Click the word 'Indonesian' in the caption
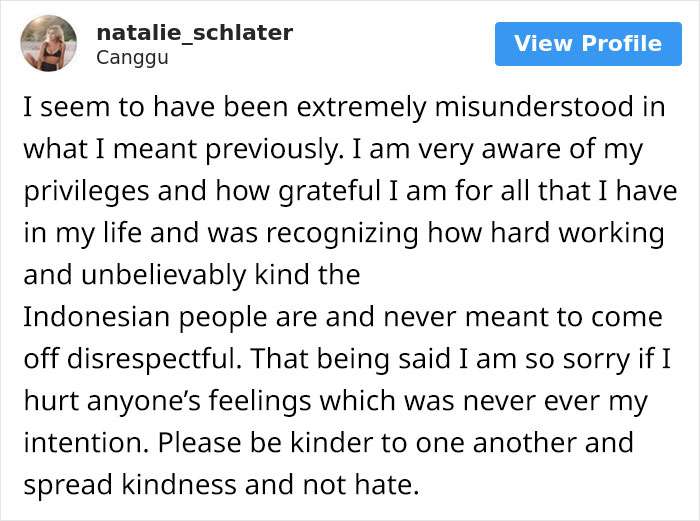 (x=96, y=317)
